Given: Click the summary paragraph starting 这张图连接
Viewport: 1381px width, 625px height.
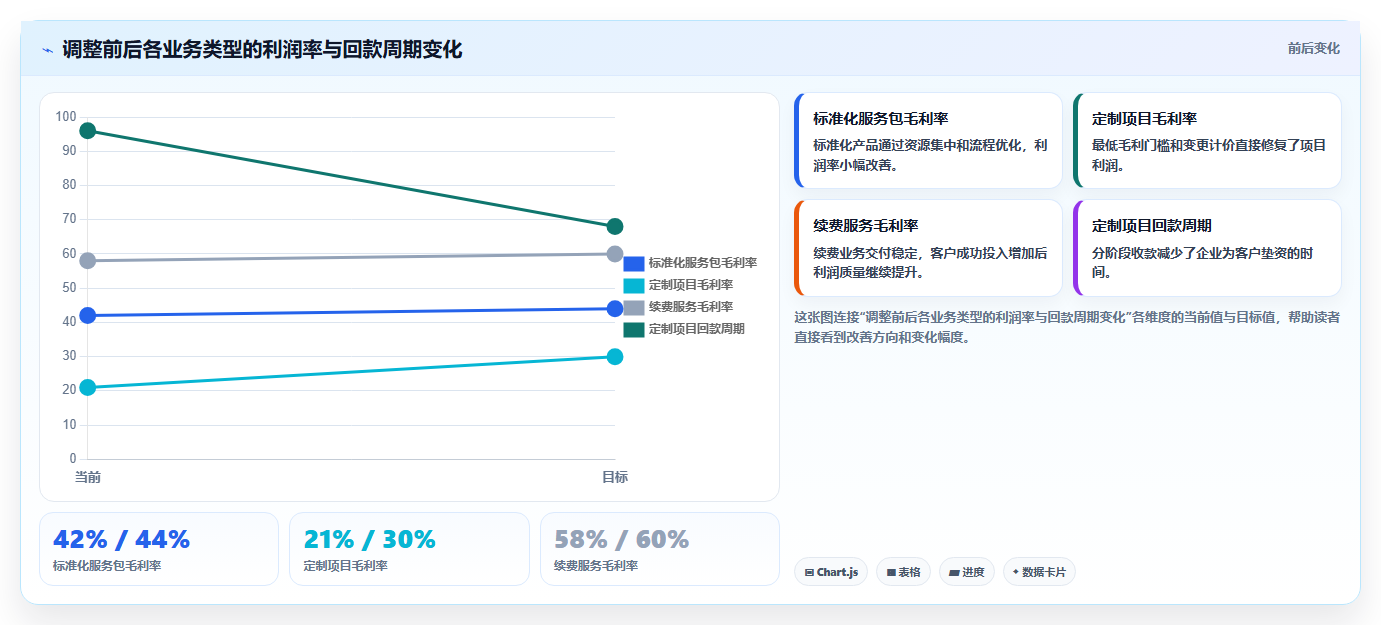Looking at the screenshot, I should point(1067,327).
